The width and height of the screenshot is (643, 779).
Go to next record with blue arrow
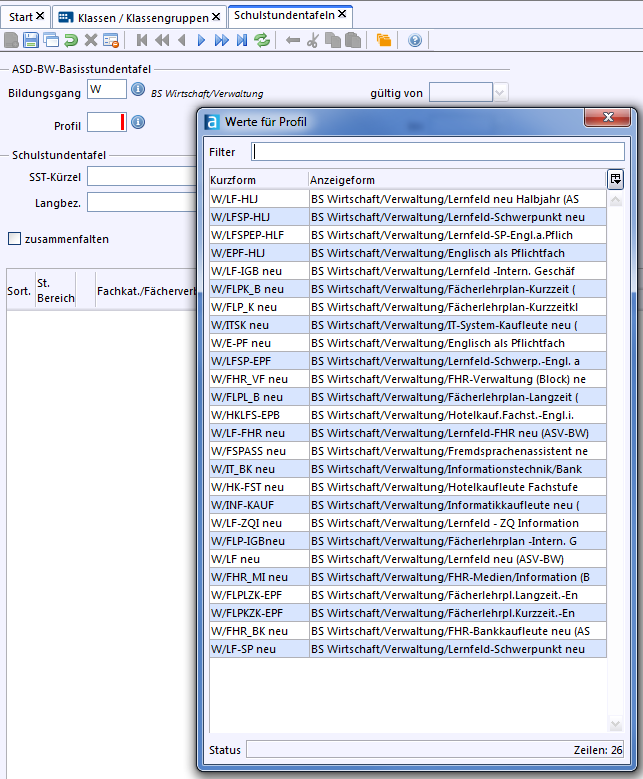[201, 41]
